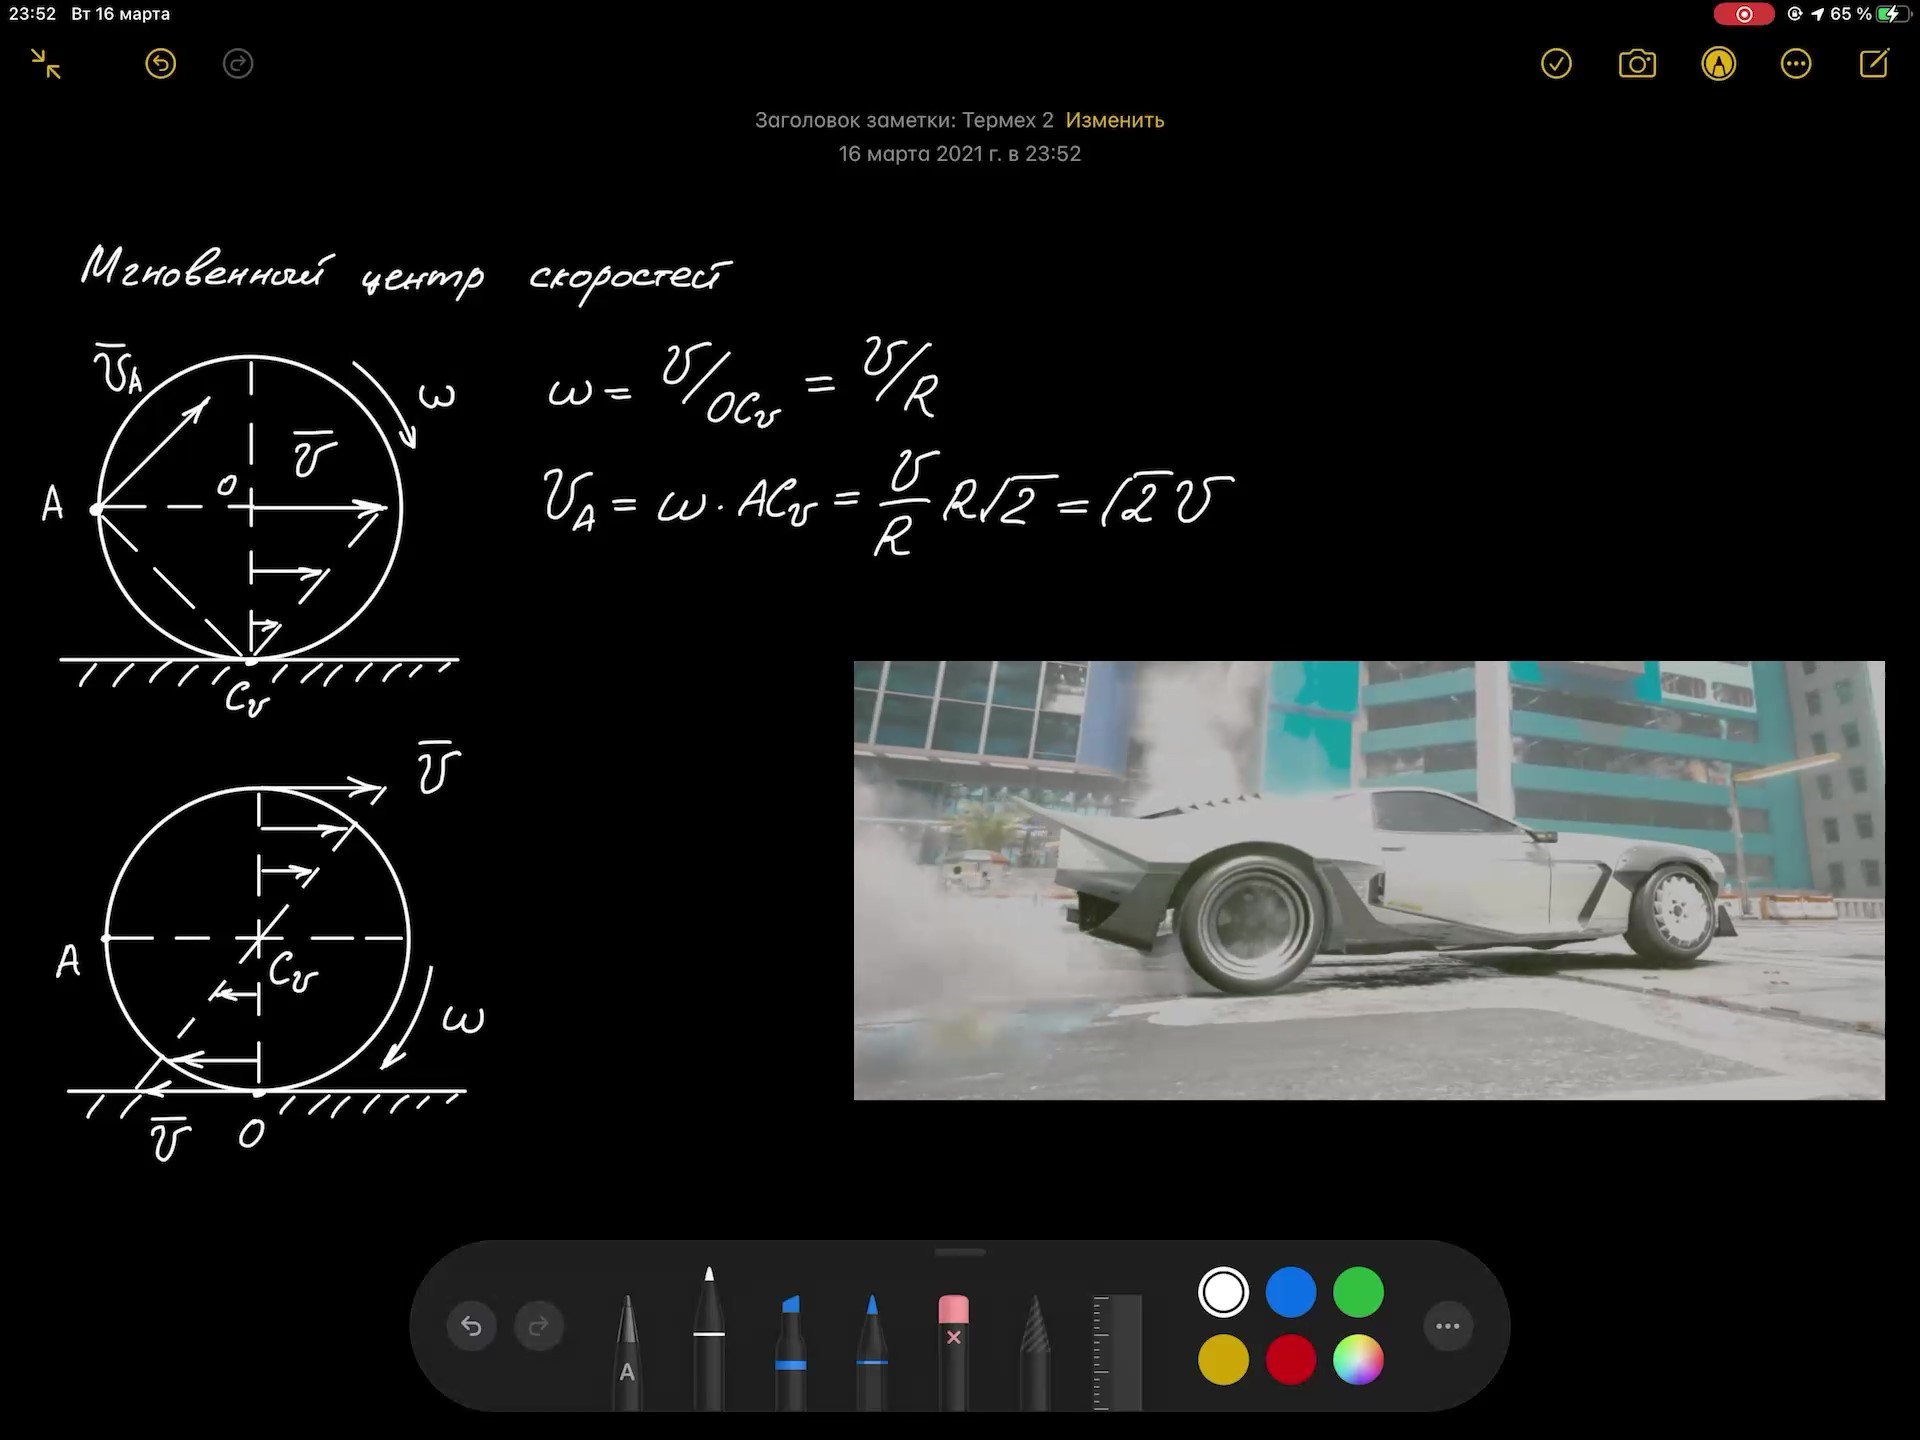Choose the red color swatch
Image resolution: width=1920 pixels, height=1440 pixels.
coord(1290,1360)
